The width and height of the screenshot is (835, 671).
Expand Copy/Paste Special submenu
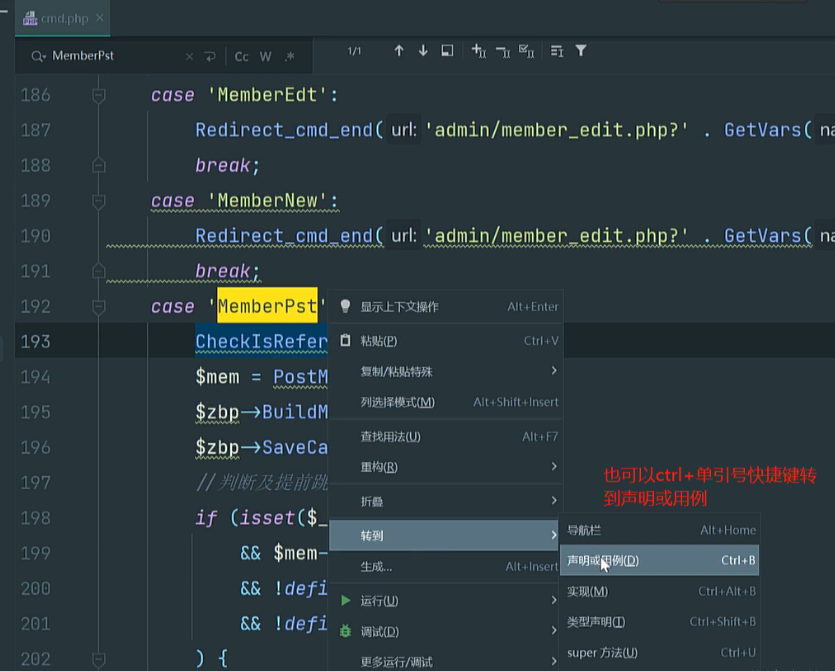[446, 371]
